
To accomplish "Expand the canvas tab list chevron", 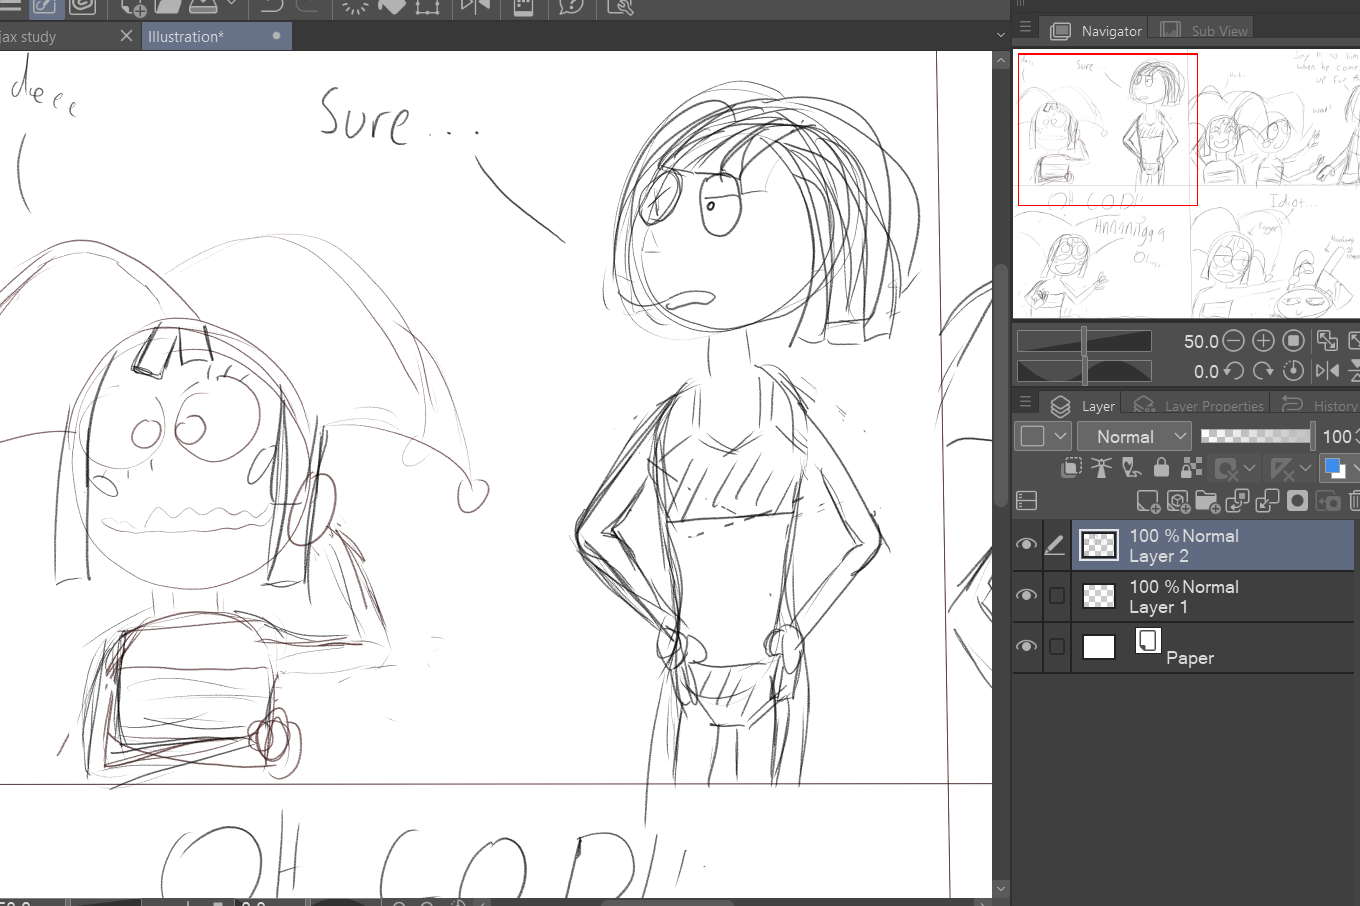I will [1001, 35].
